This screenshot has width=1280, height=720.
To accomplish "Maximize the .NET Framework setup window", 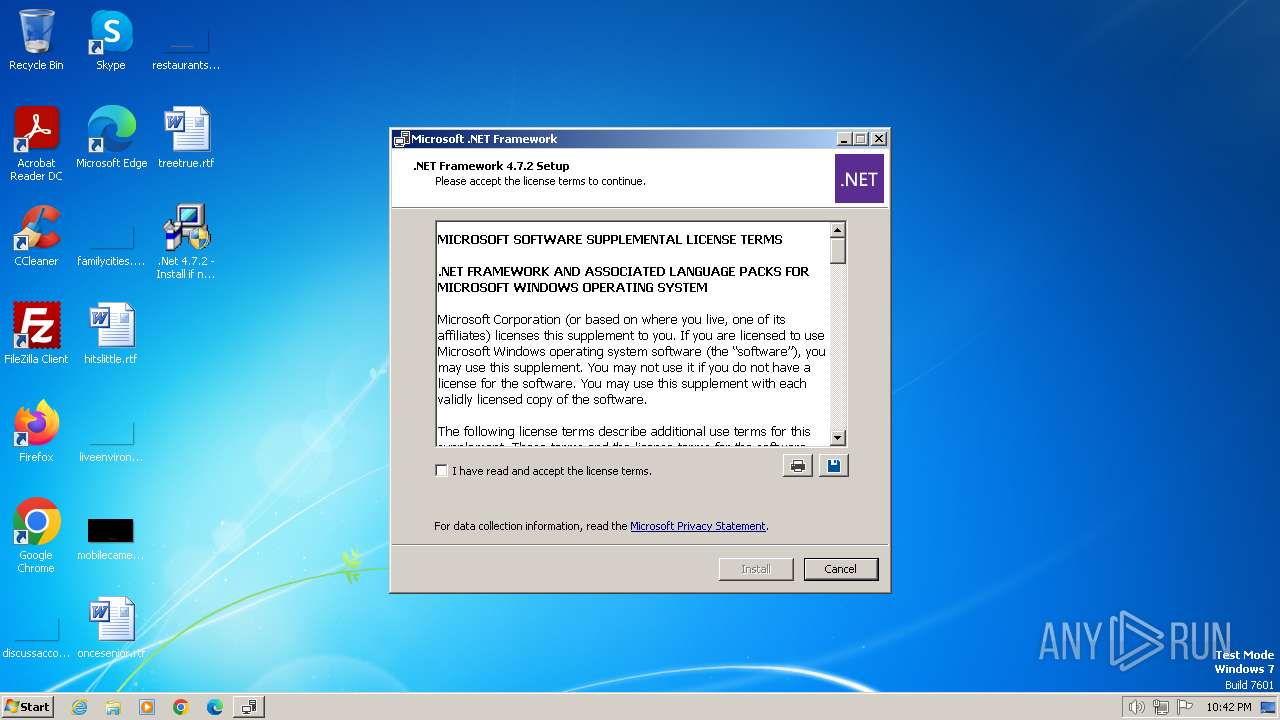I will pyautogui.click(x=861, y=139).
